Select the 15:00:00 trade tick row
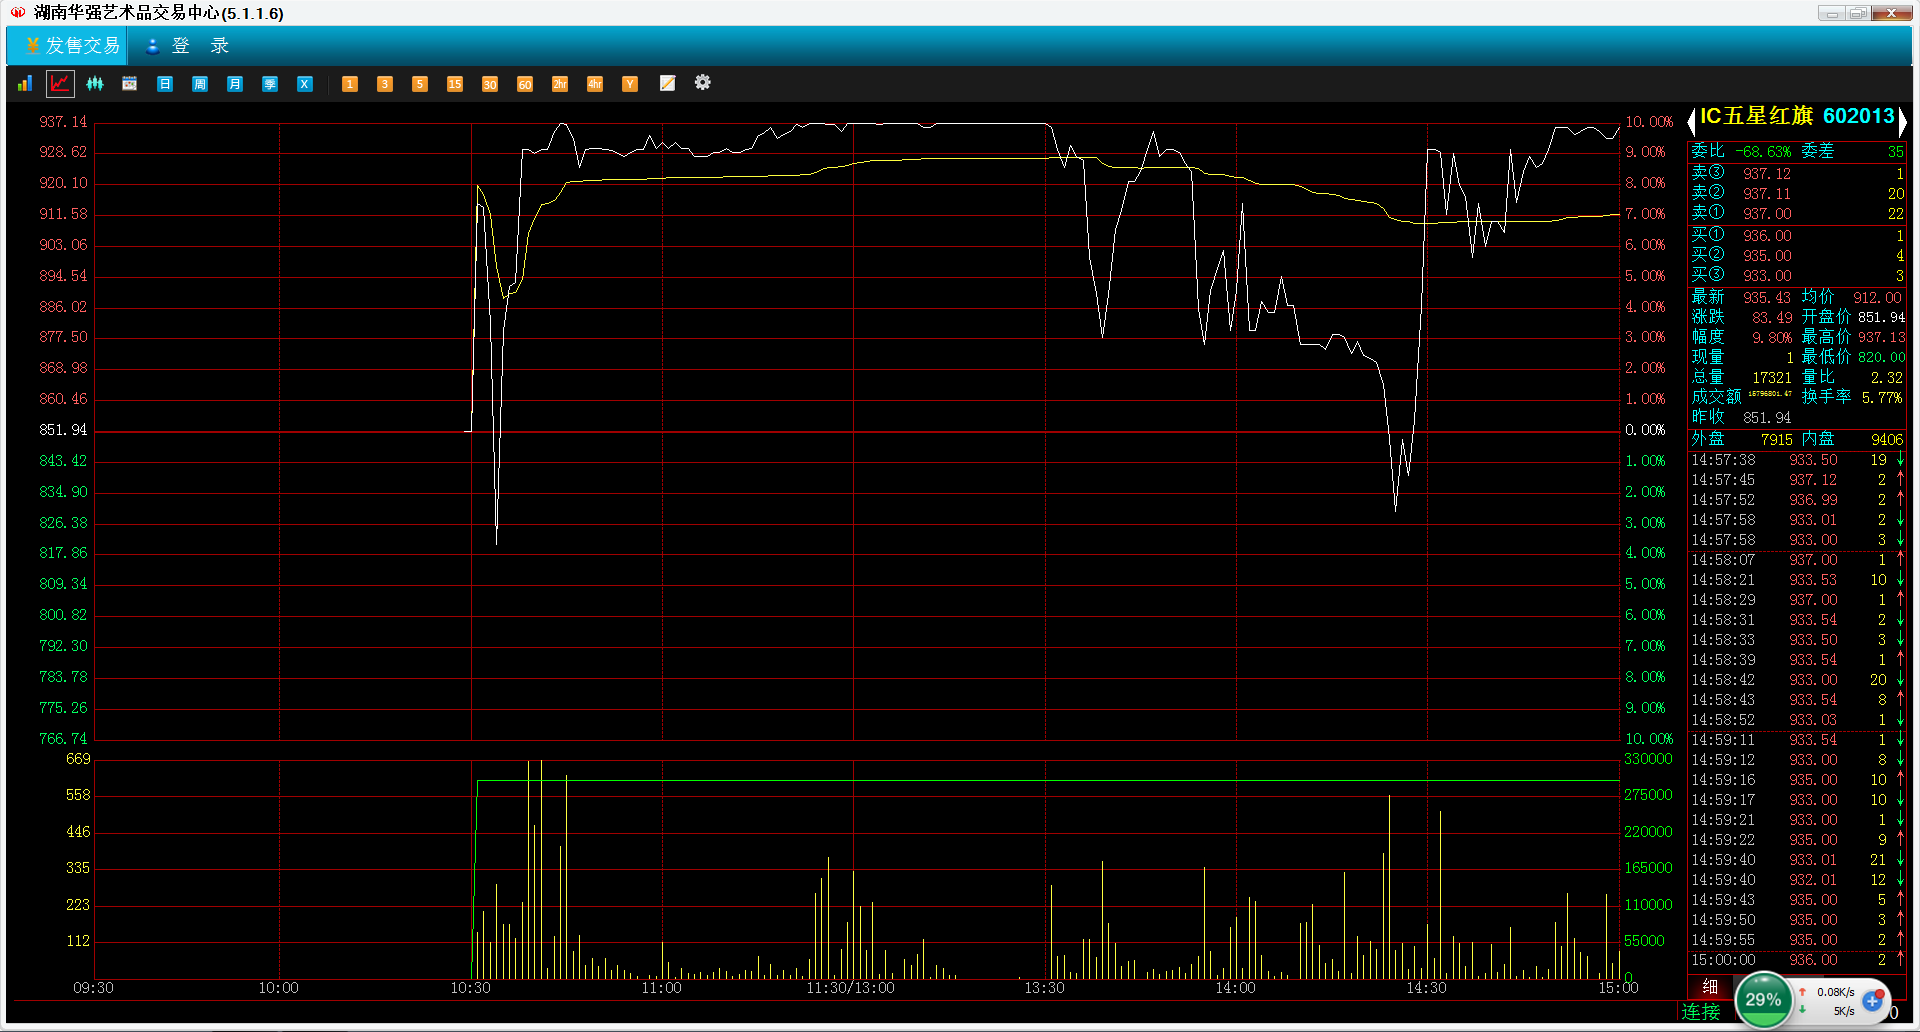This screenshot has width=1920, height=1032. pos(1797,960)
